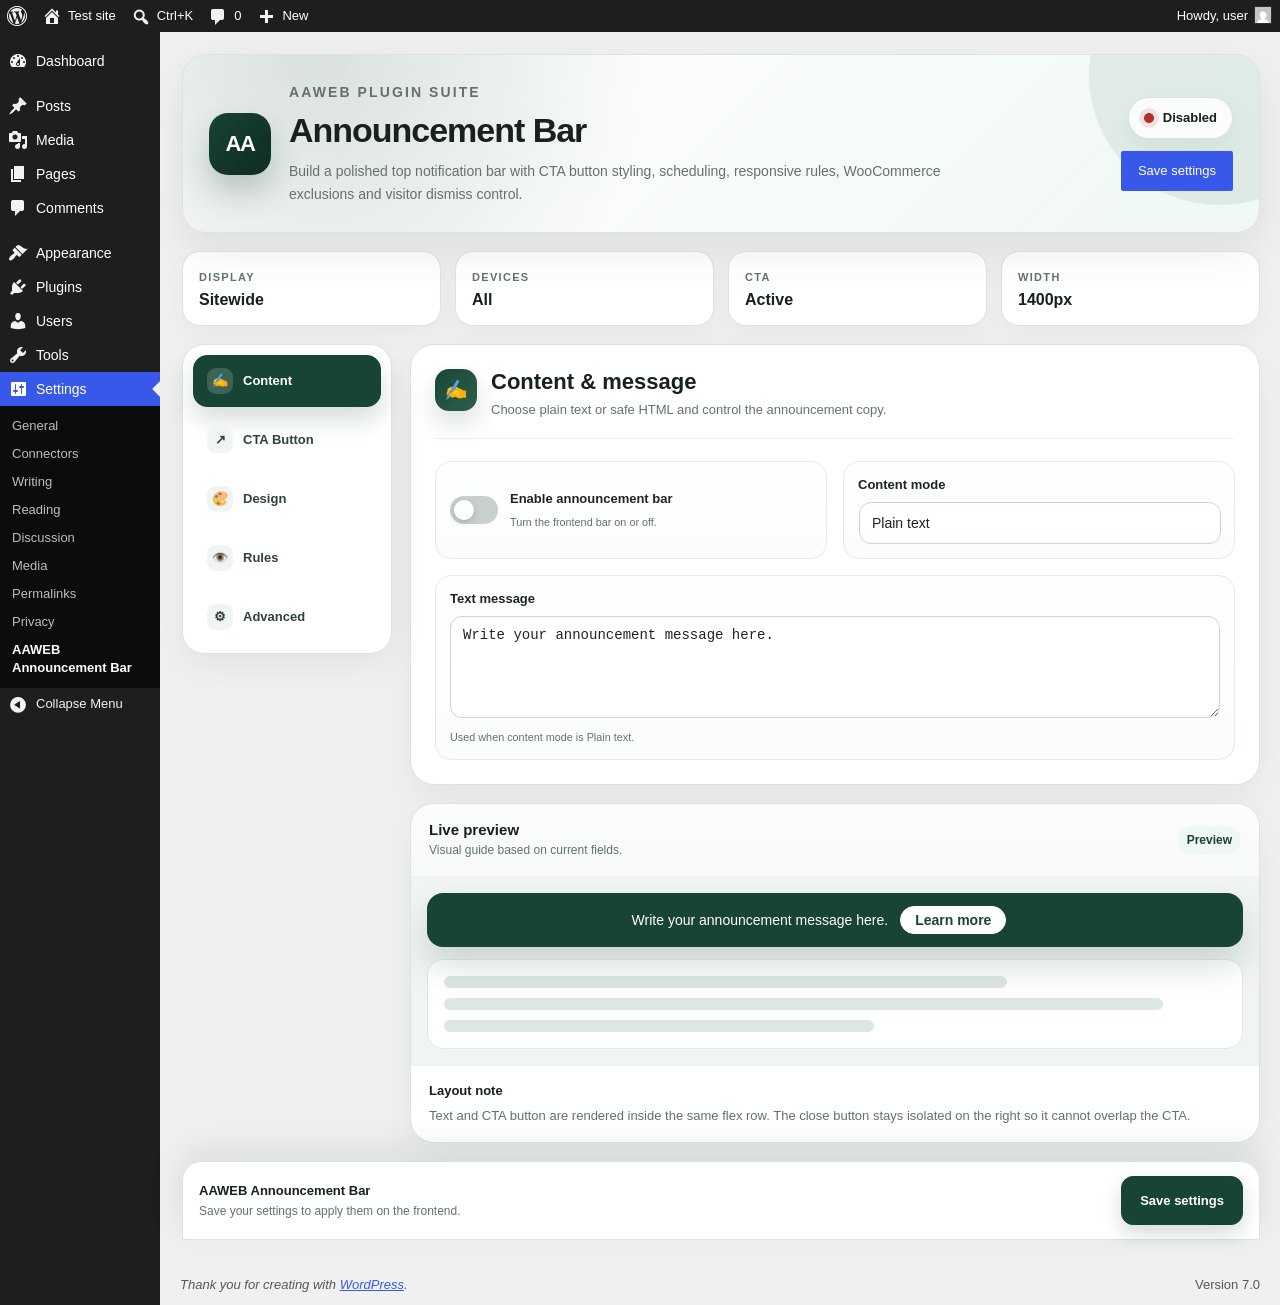
Task: Click the AA plugin logo badge
Action: click(240, 144)
